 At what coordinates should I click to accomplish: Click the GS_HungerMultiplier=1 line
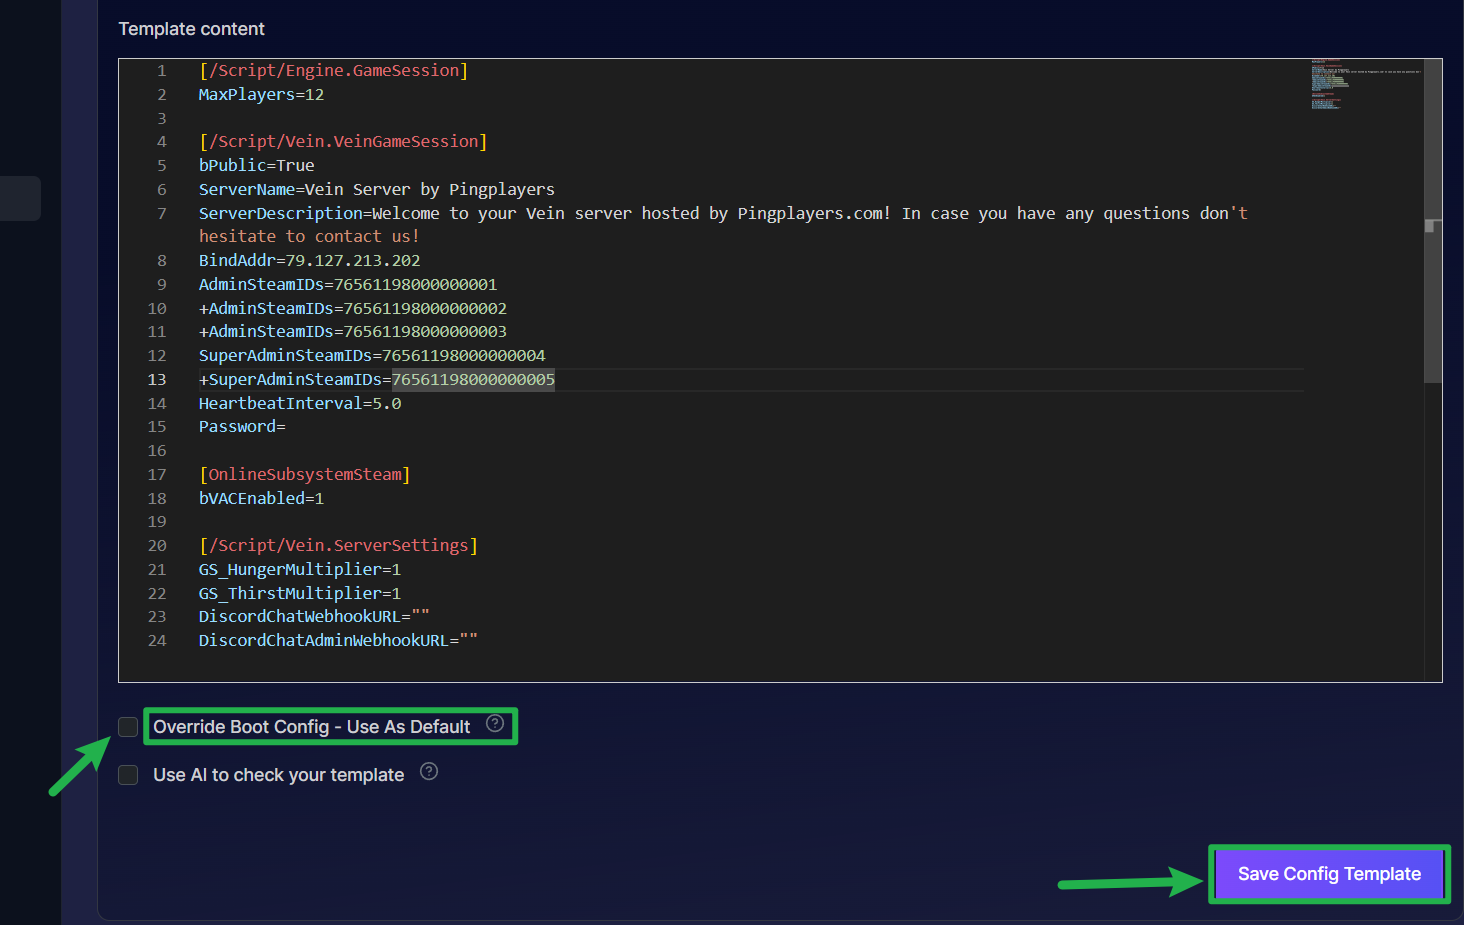pos(299,570)
